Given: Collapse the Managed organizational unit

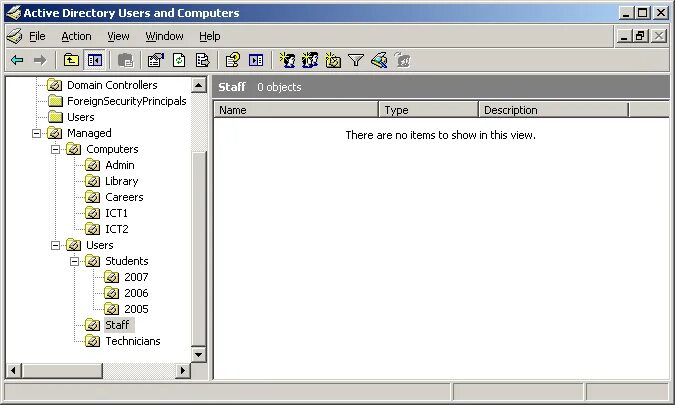Looking at the screenshot, I should 37,133.
